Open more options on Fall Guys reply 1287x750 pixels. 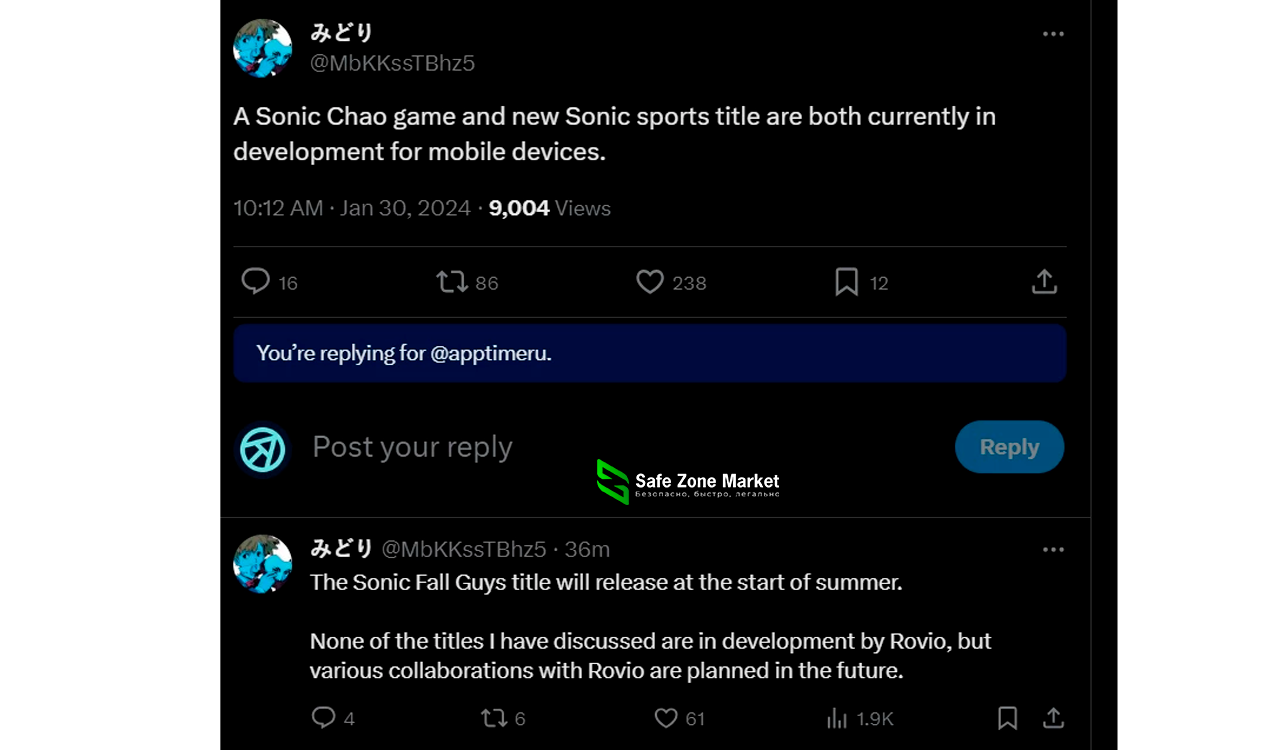[x=1053, y=549]
